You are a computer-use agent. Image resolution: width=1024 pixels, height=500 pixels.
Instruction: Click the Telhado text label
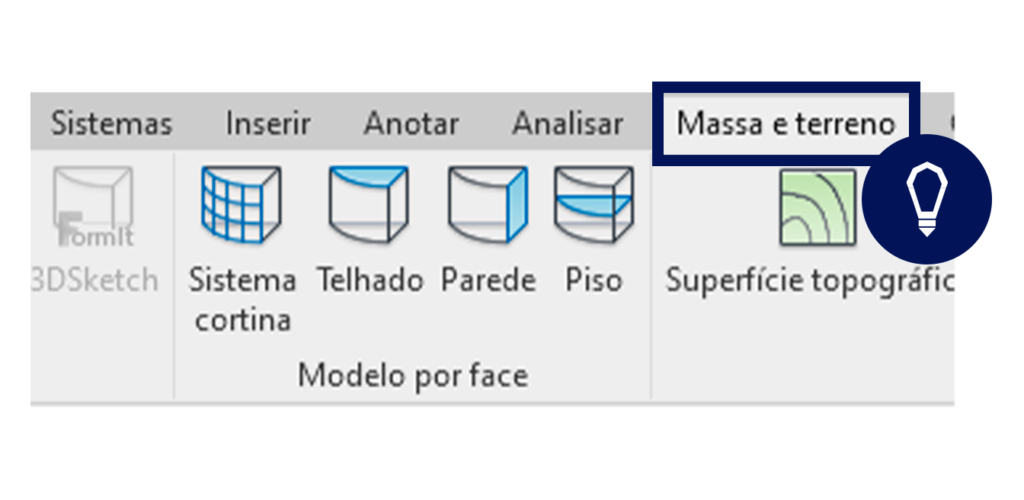tap(370, 281)
